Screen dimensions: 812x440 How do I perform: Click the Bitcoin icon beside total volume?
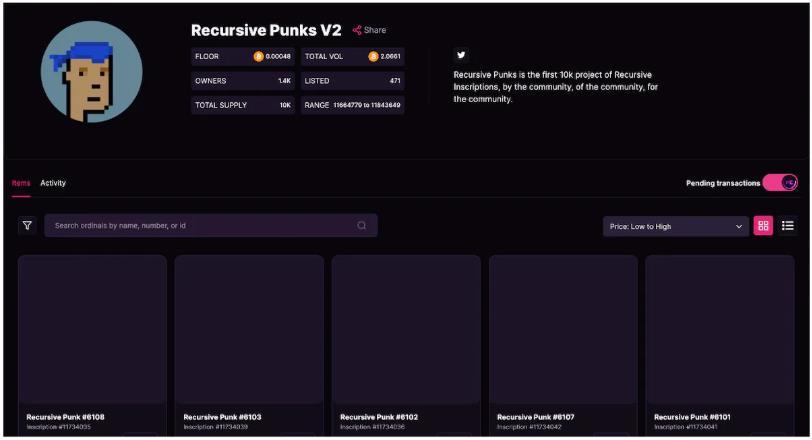click(373, 57)
